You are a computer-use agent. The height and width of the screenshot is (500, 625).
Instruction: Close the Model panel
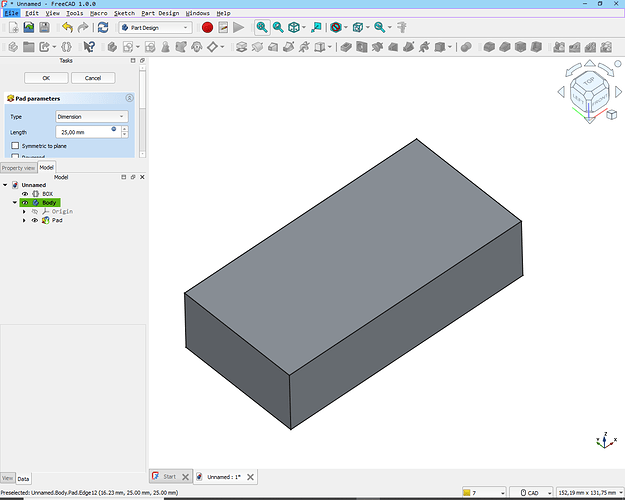(142, 177)
